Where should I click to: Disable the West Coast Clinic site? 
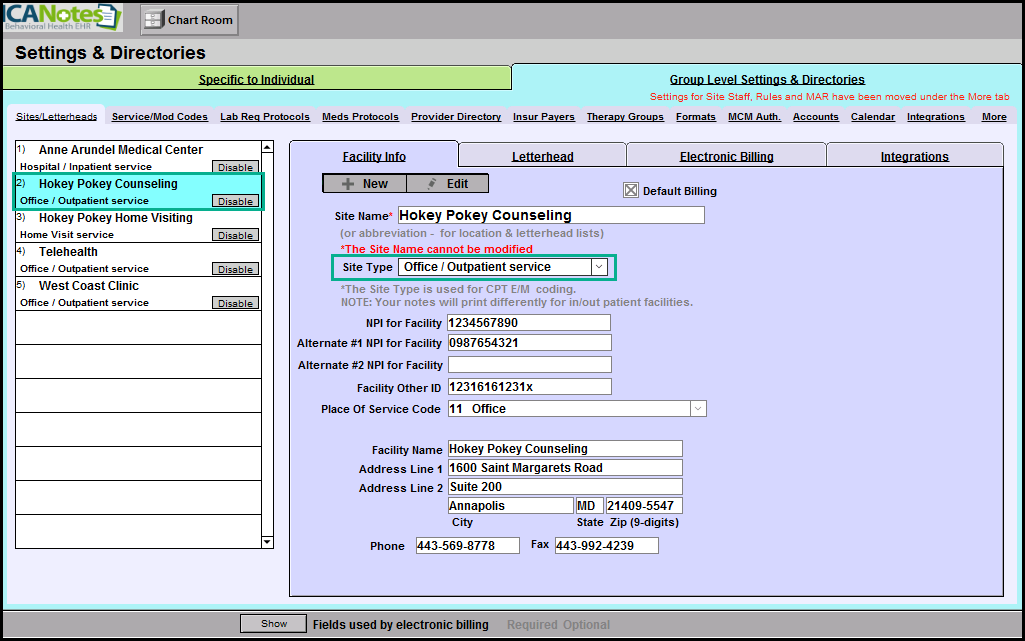235,303
